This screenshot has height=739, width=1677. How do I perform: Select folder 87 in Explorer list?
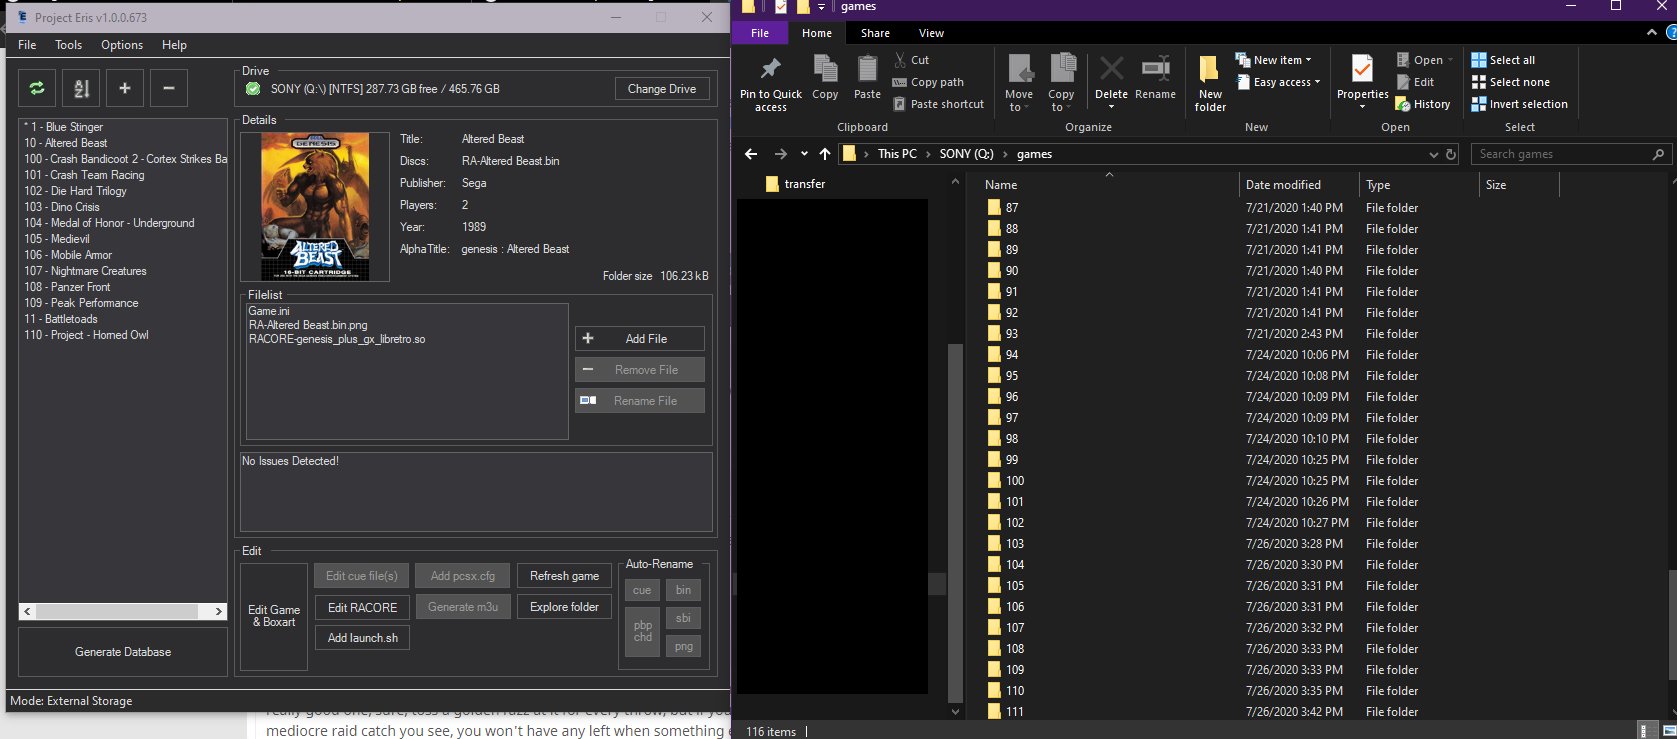[1012, 208]
